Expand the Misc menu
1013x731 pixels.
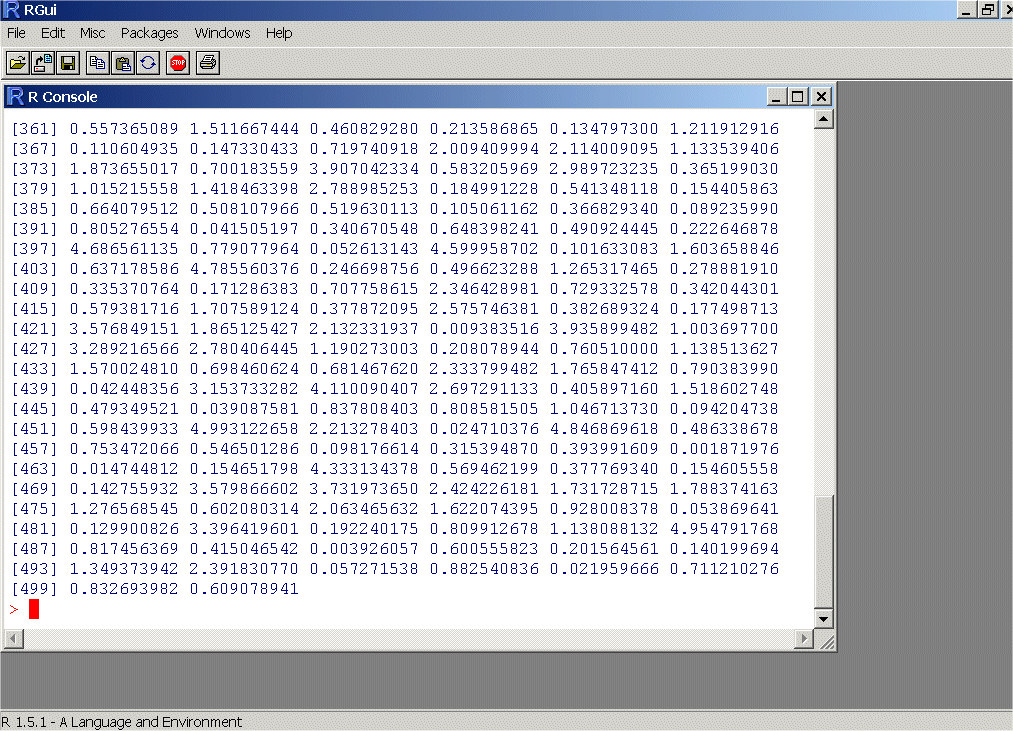point(92,33)
